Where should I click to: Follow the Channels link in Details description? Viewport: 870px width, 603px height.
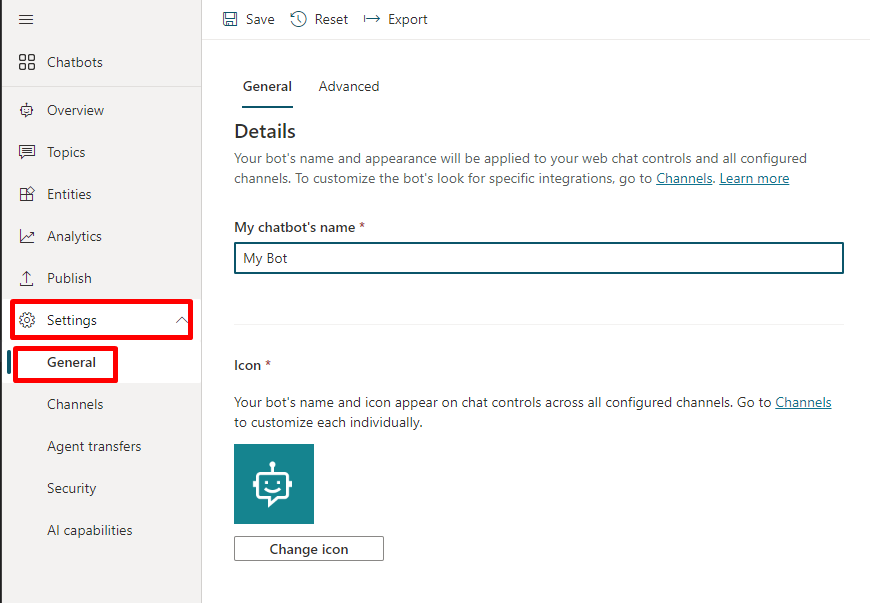point(684,179)
